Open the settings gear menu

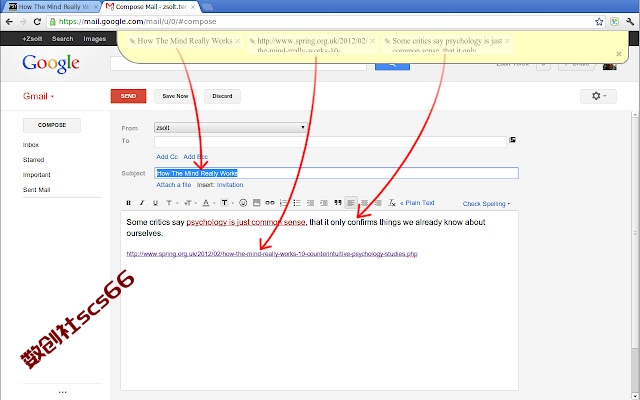click(x=598, y=96)
